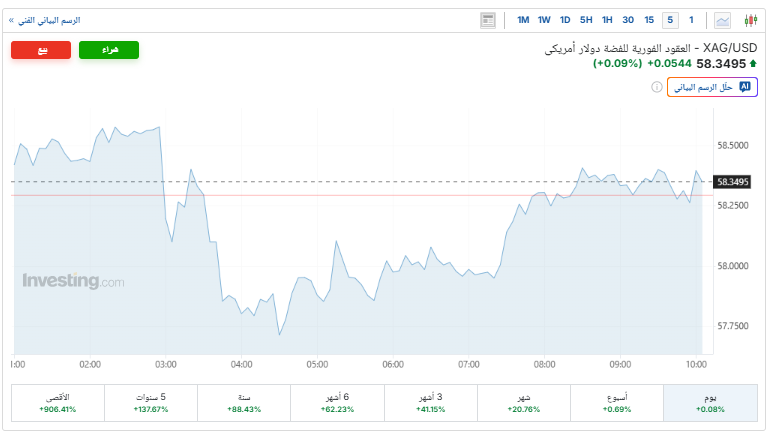Open the news overlay icon in toolbar

[488, 20]
